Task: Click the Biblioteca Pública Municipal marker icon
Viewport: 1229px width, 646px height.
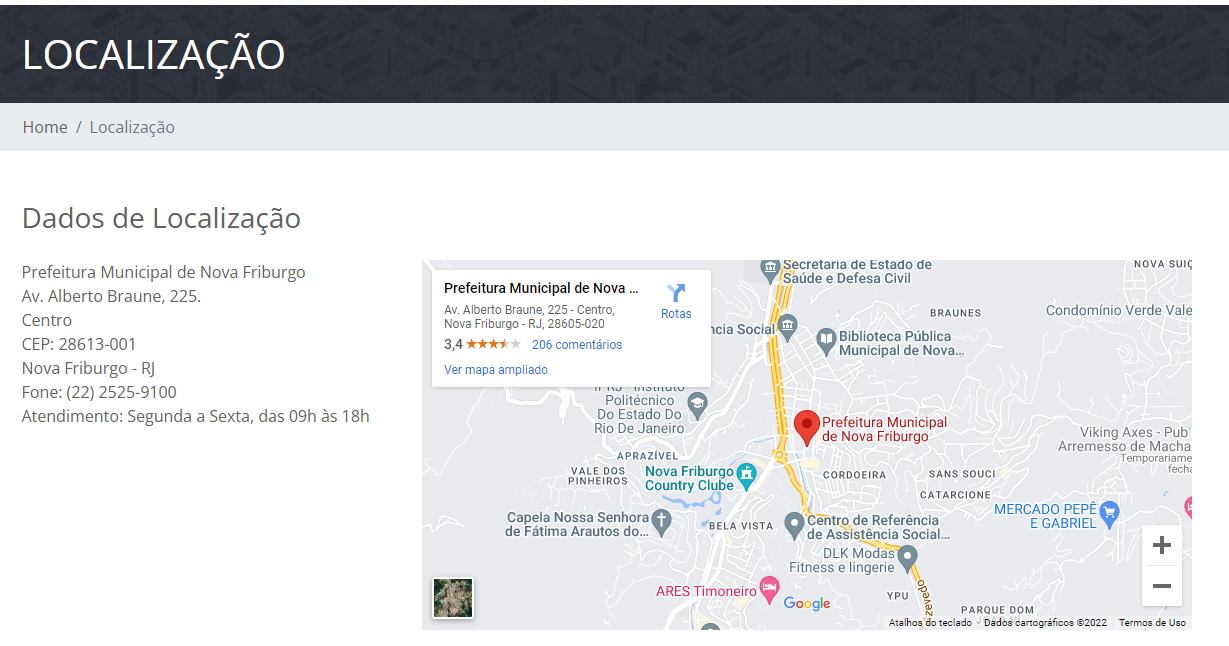Action: pos(825,339)
